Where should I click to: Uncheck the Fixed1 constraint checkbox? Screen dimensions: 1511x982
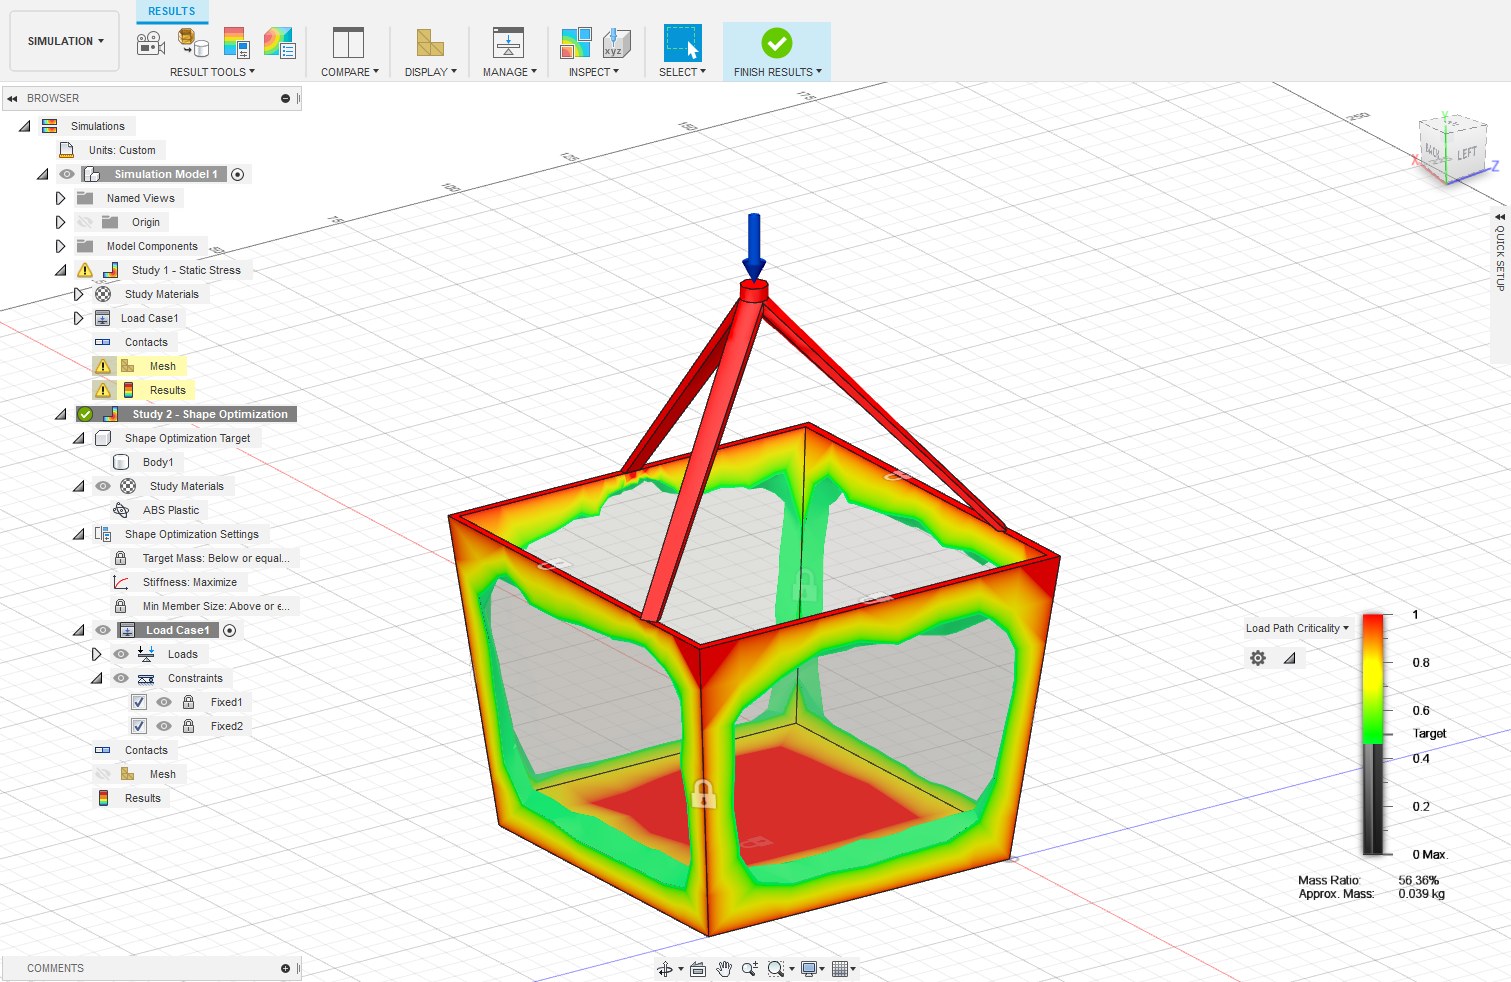(x=139, y=702)
